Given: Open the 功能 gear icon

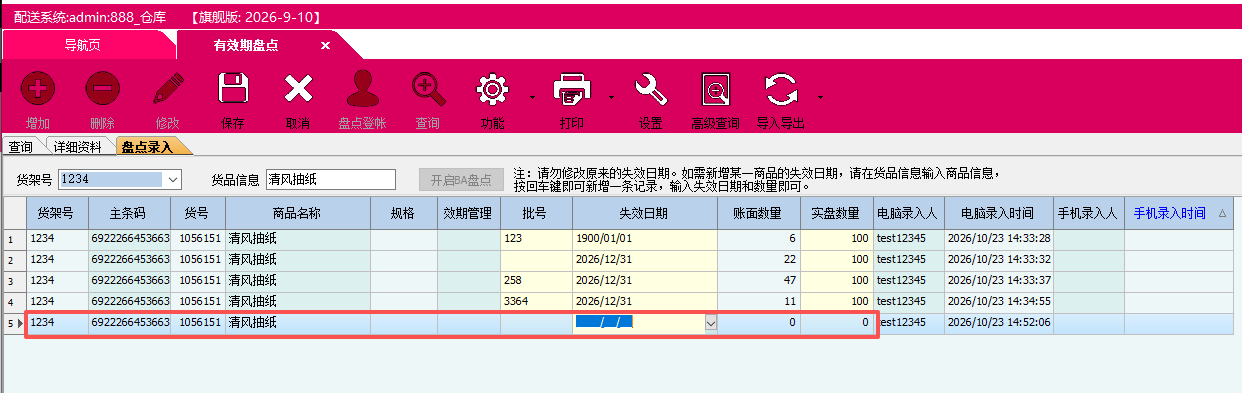Looking at the screenshot, I should 492,89.
